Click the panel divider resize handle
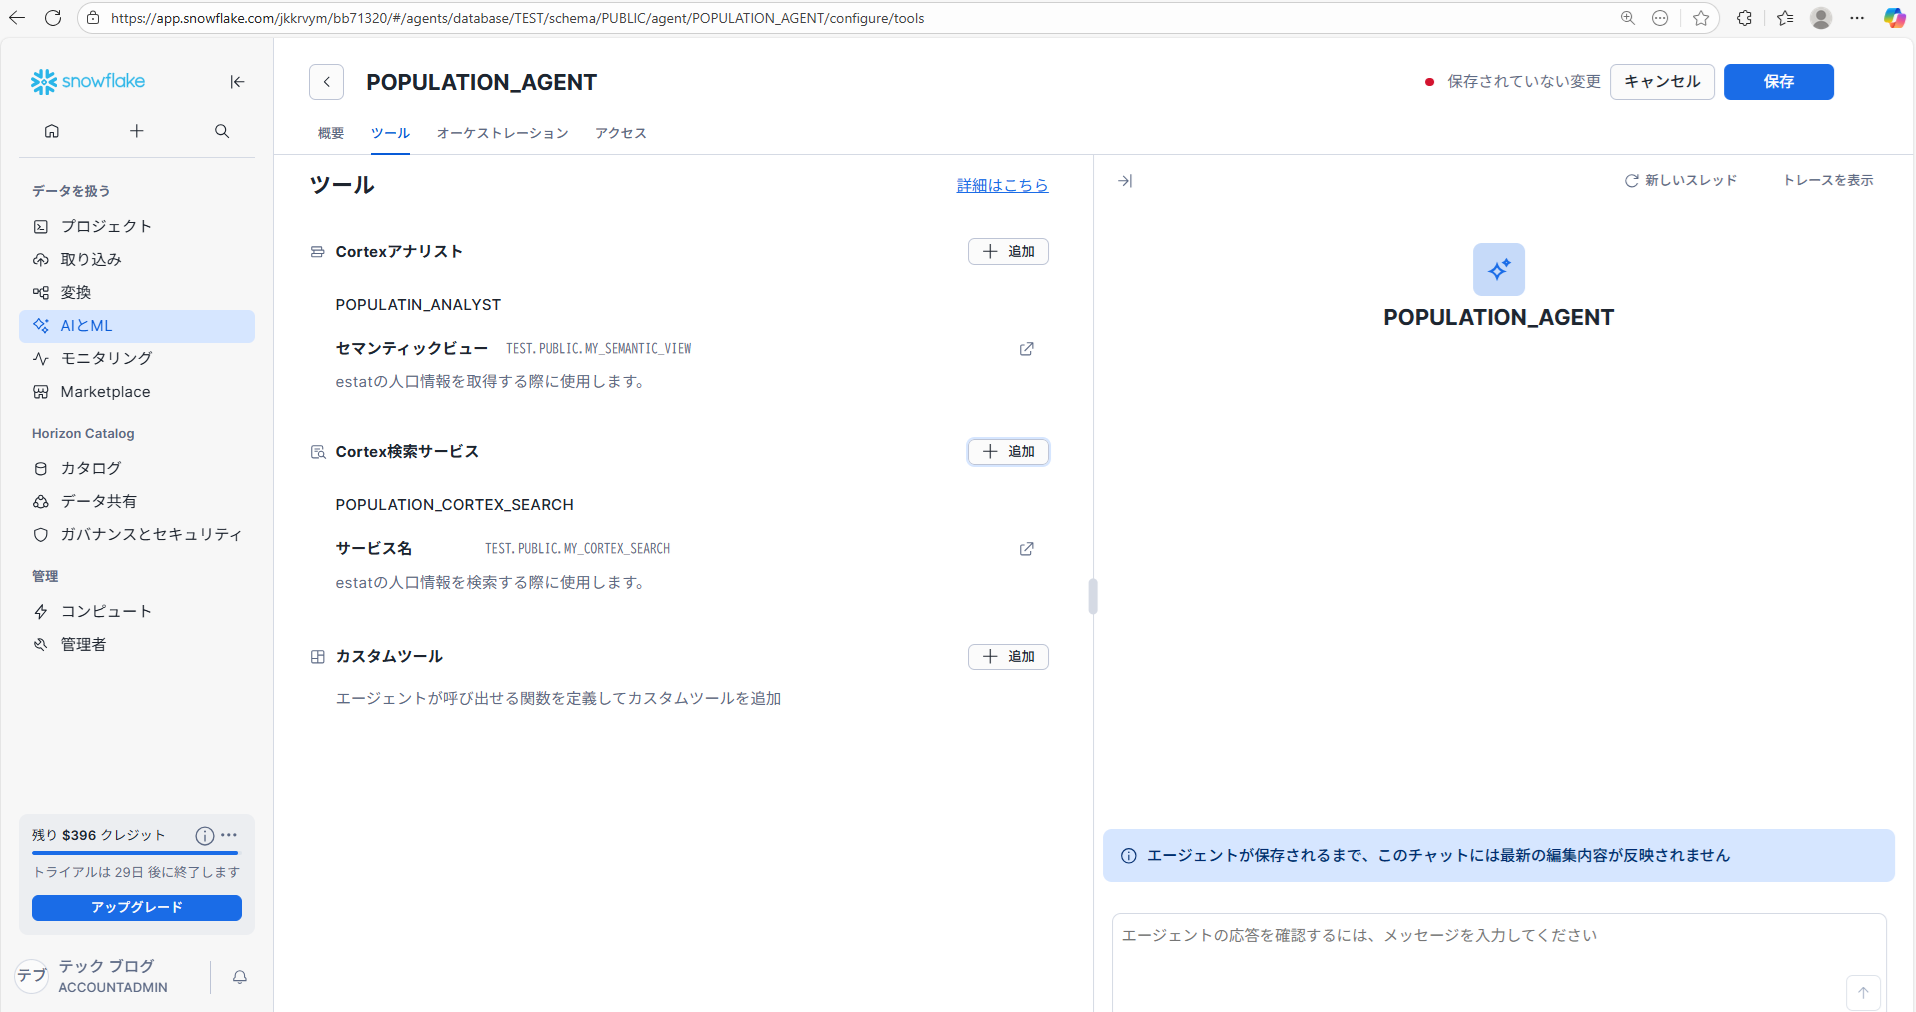This screenshot has height=1012, width=1916. click(x=1093, y=596)
